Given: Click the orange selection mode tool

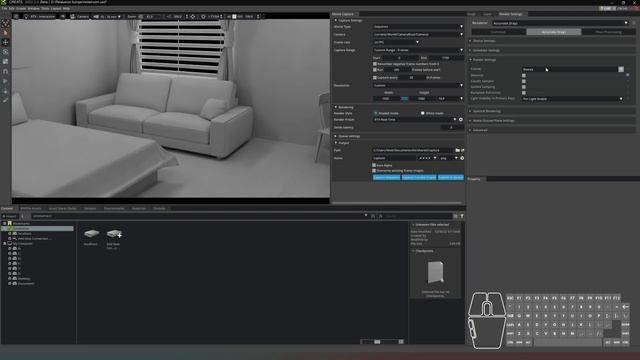Looking at the screenshot, I should tap(5, 33).
